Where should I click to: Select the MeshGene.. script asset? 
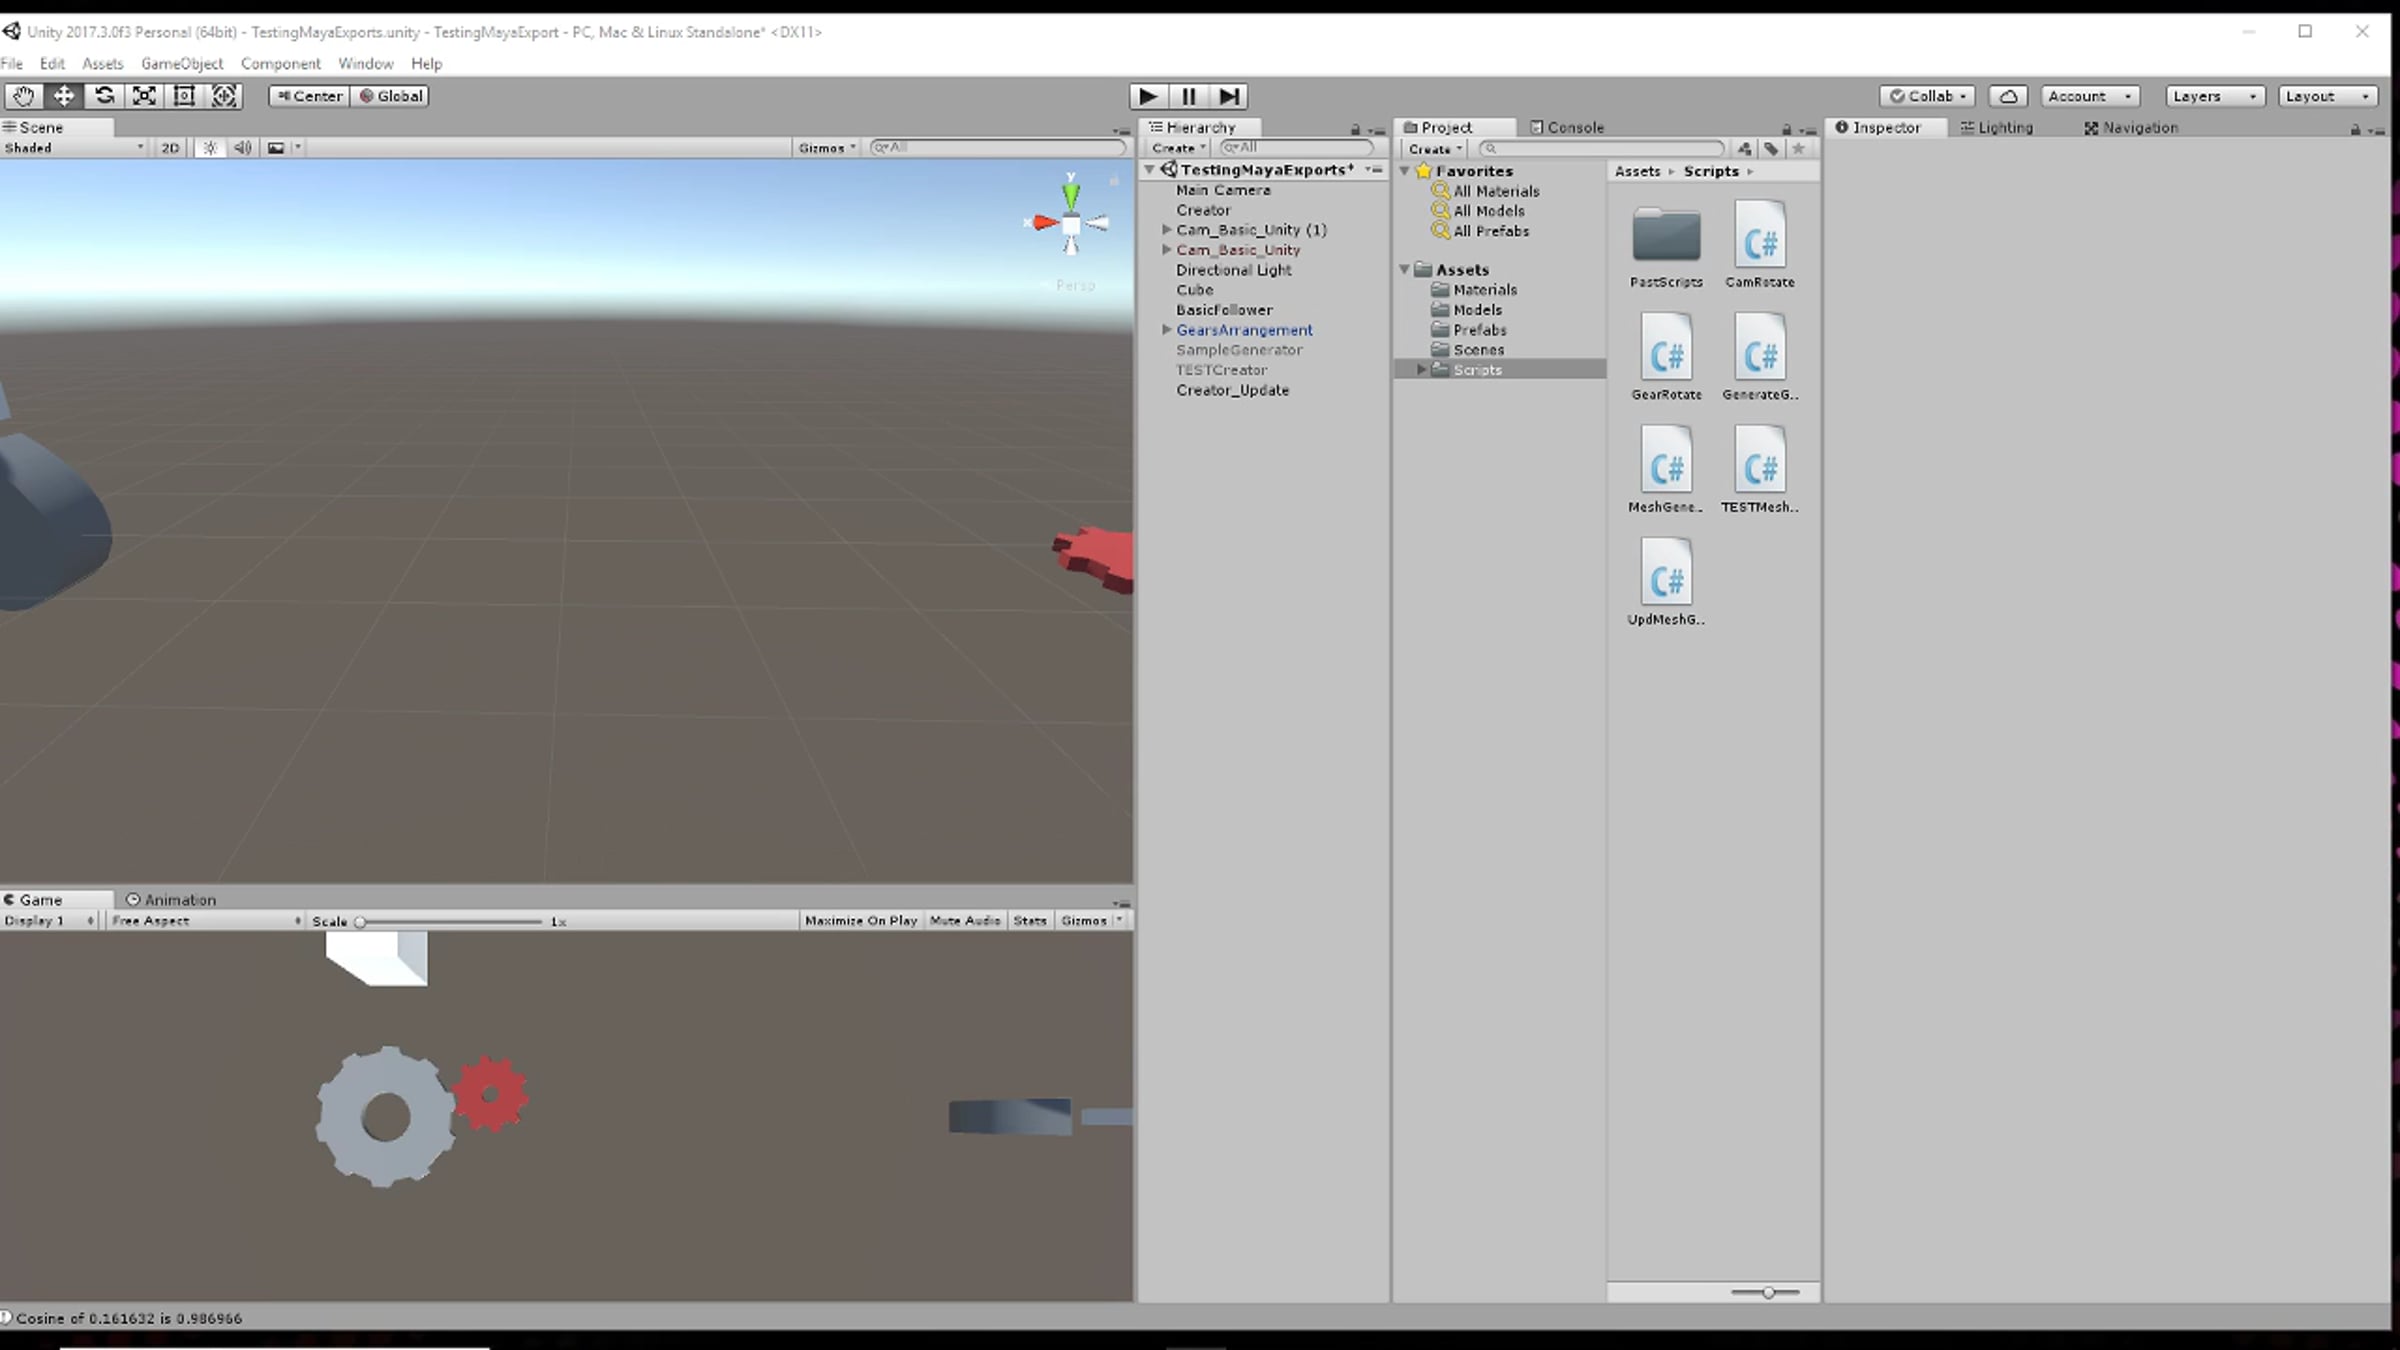pyautogui.click(x=1666, y=469)
